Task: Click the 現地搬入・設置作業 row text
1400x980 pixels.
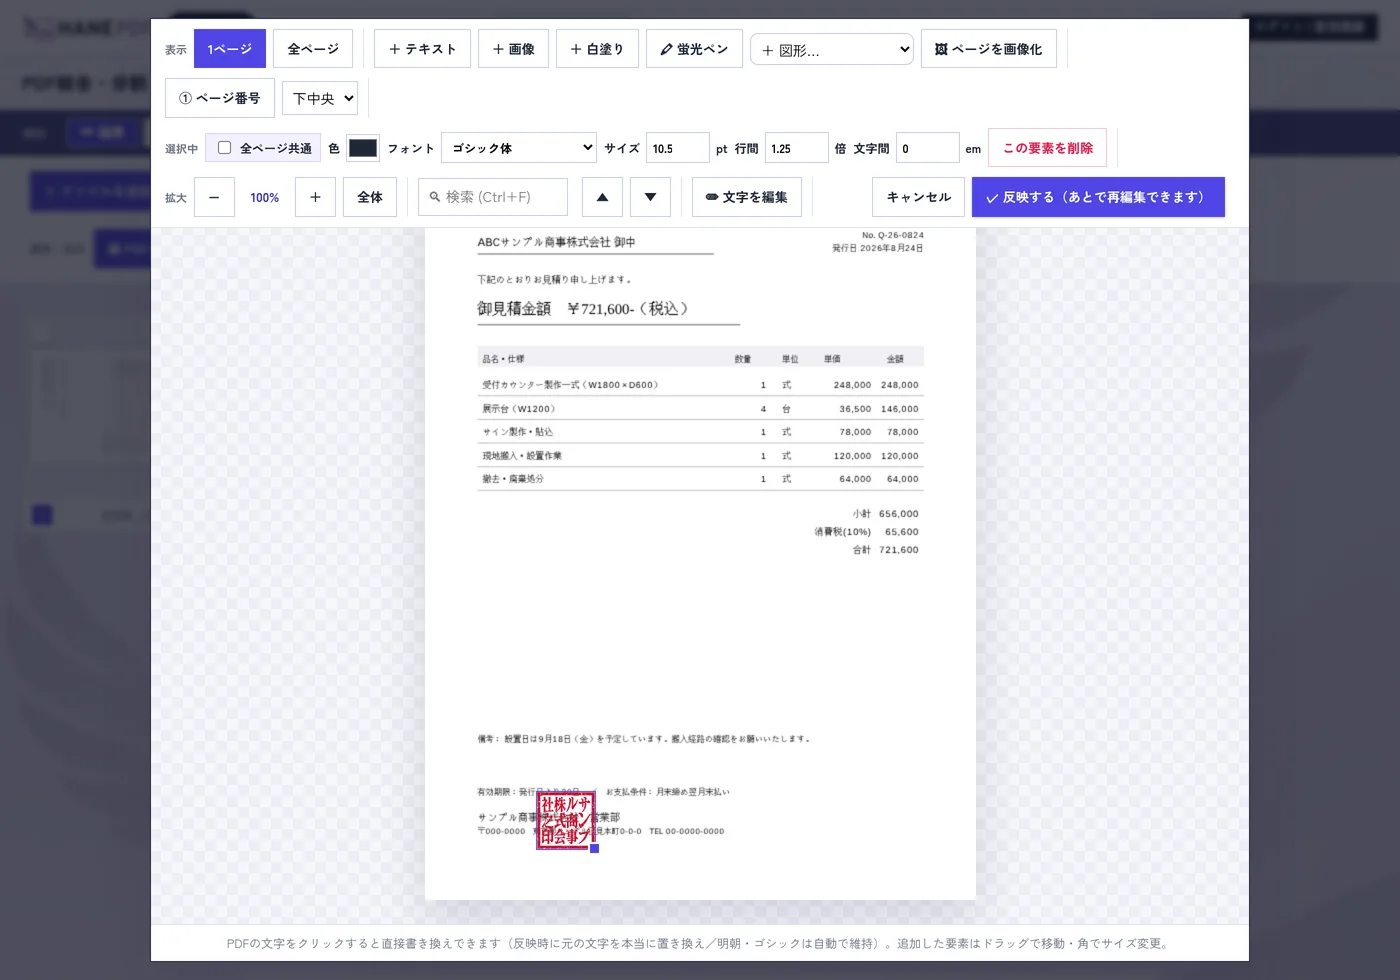Action: [522, 456]
